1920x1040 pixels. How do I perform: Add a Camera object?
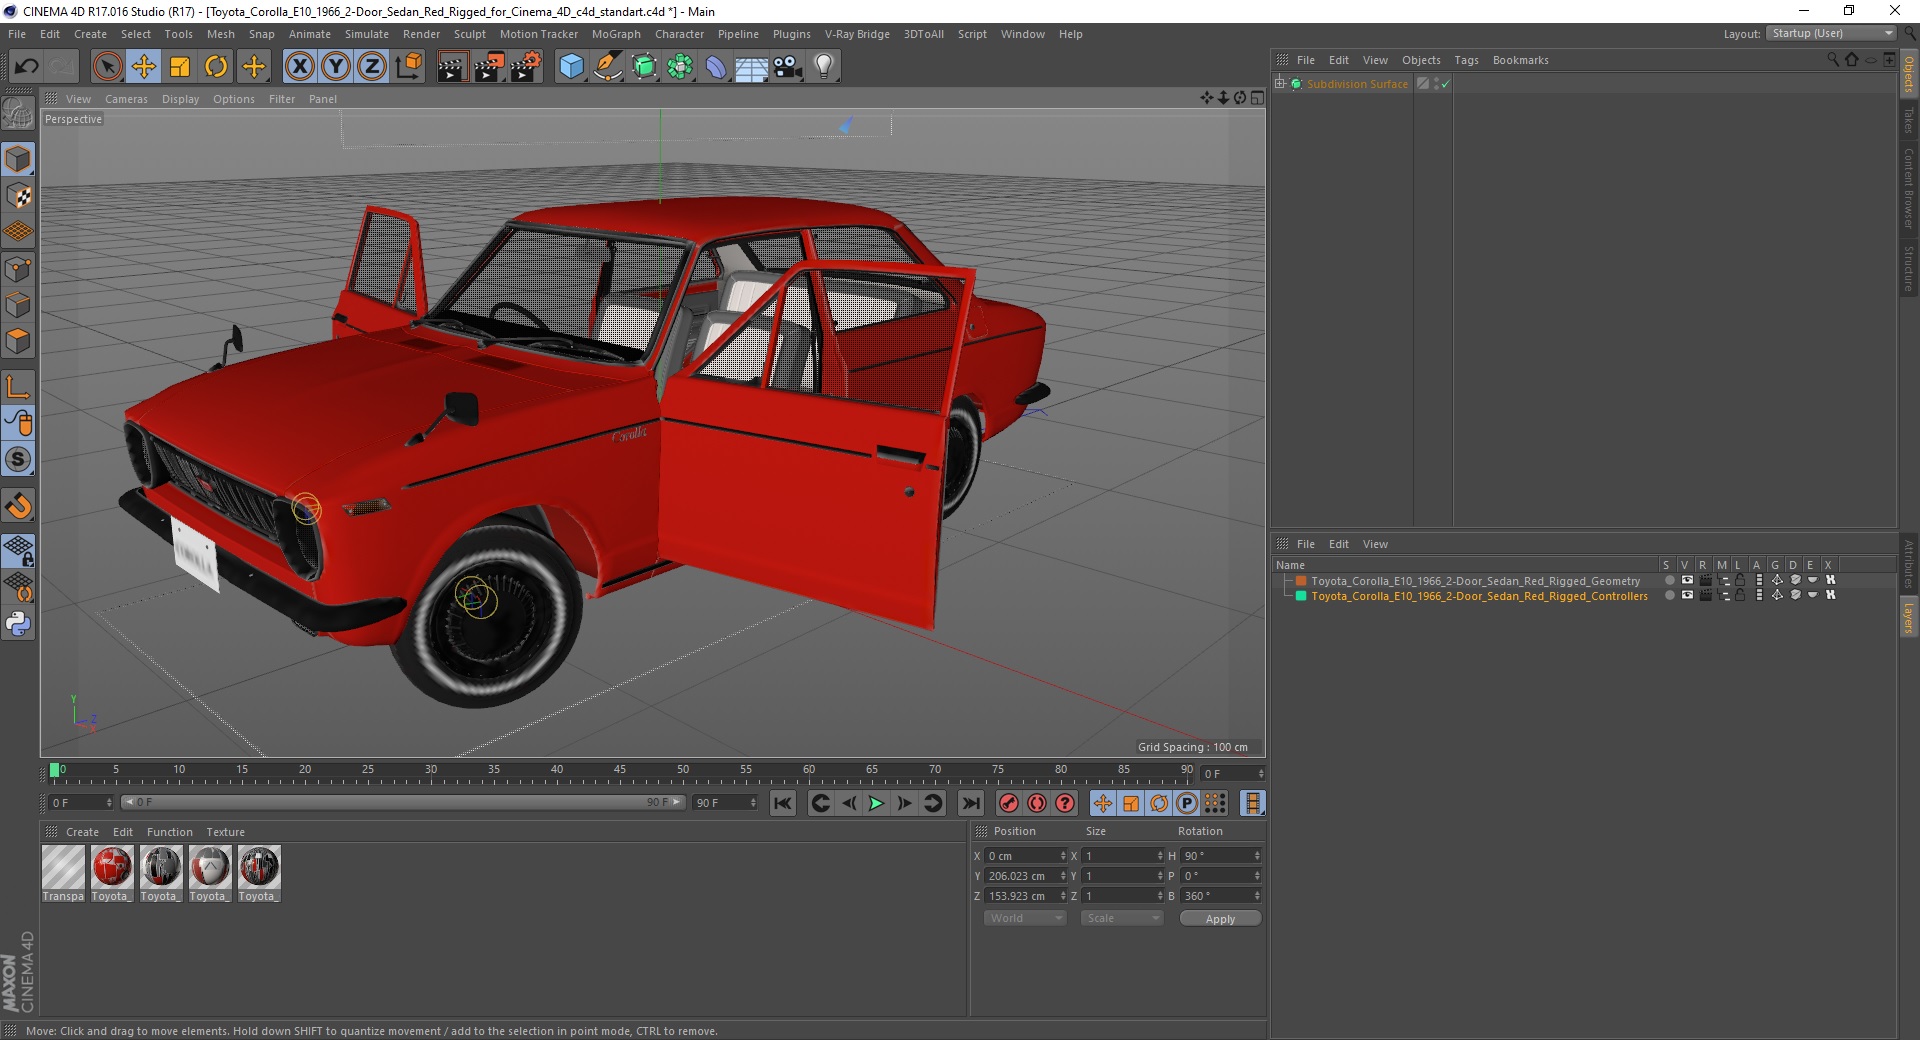point(788,67)
